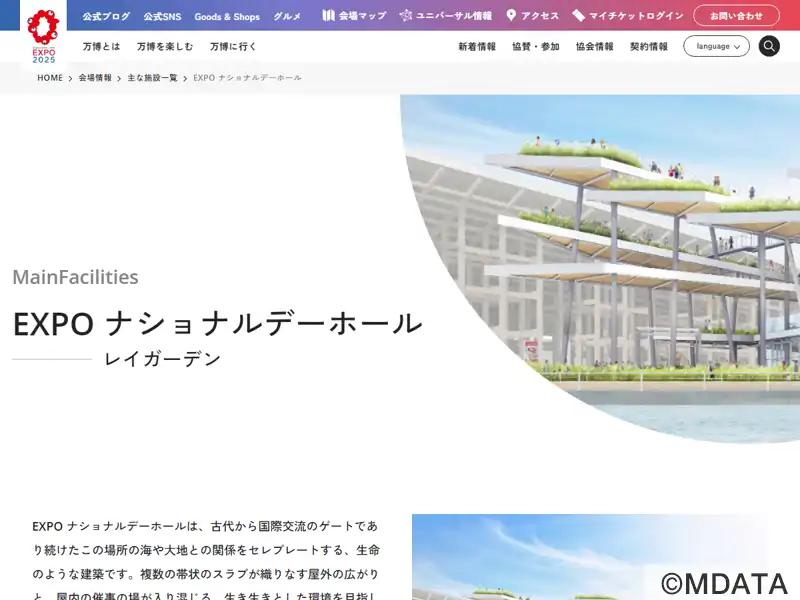Go to Goods & Shops
Screen dimensions: 800x600
pyautogui.click(x=227, y=16)
